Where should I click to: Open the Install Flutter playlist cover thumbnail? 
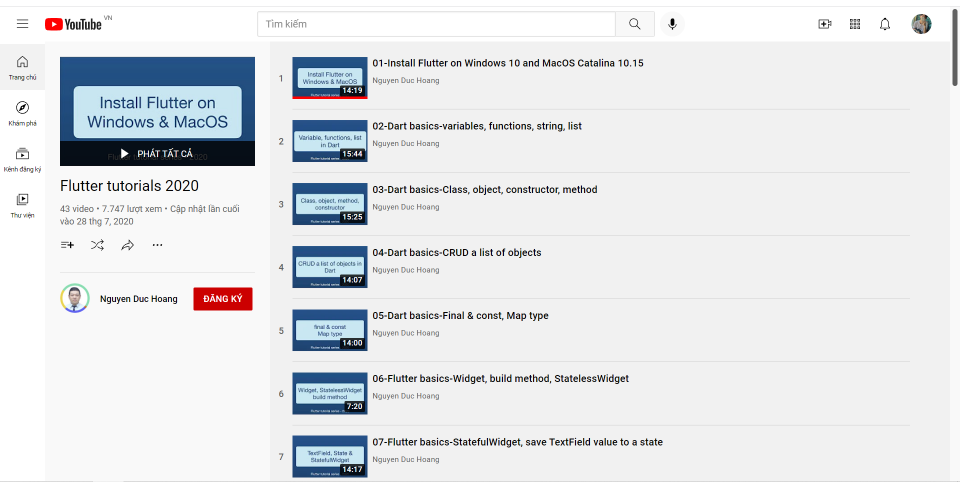point(157,111)
